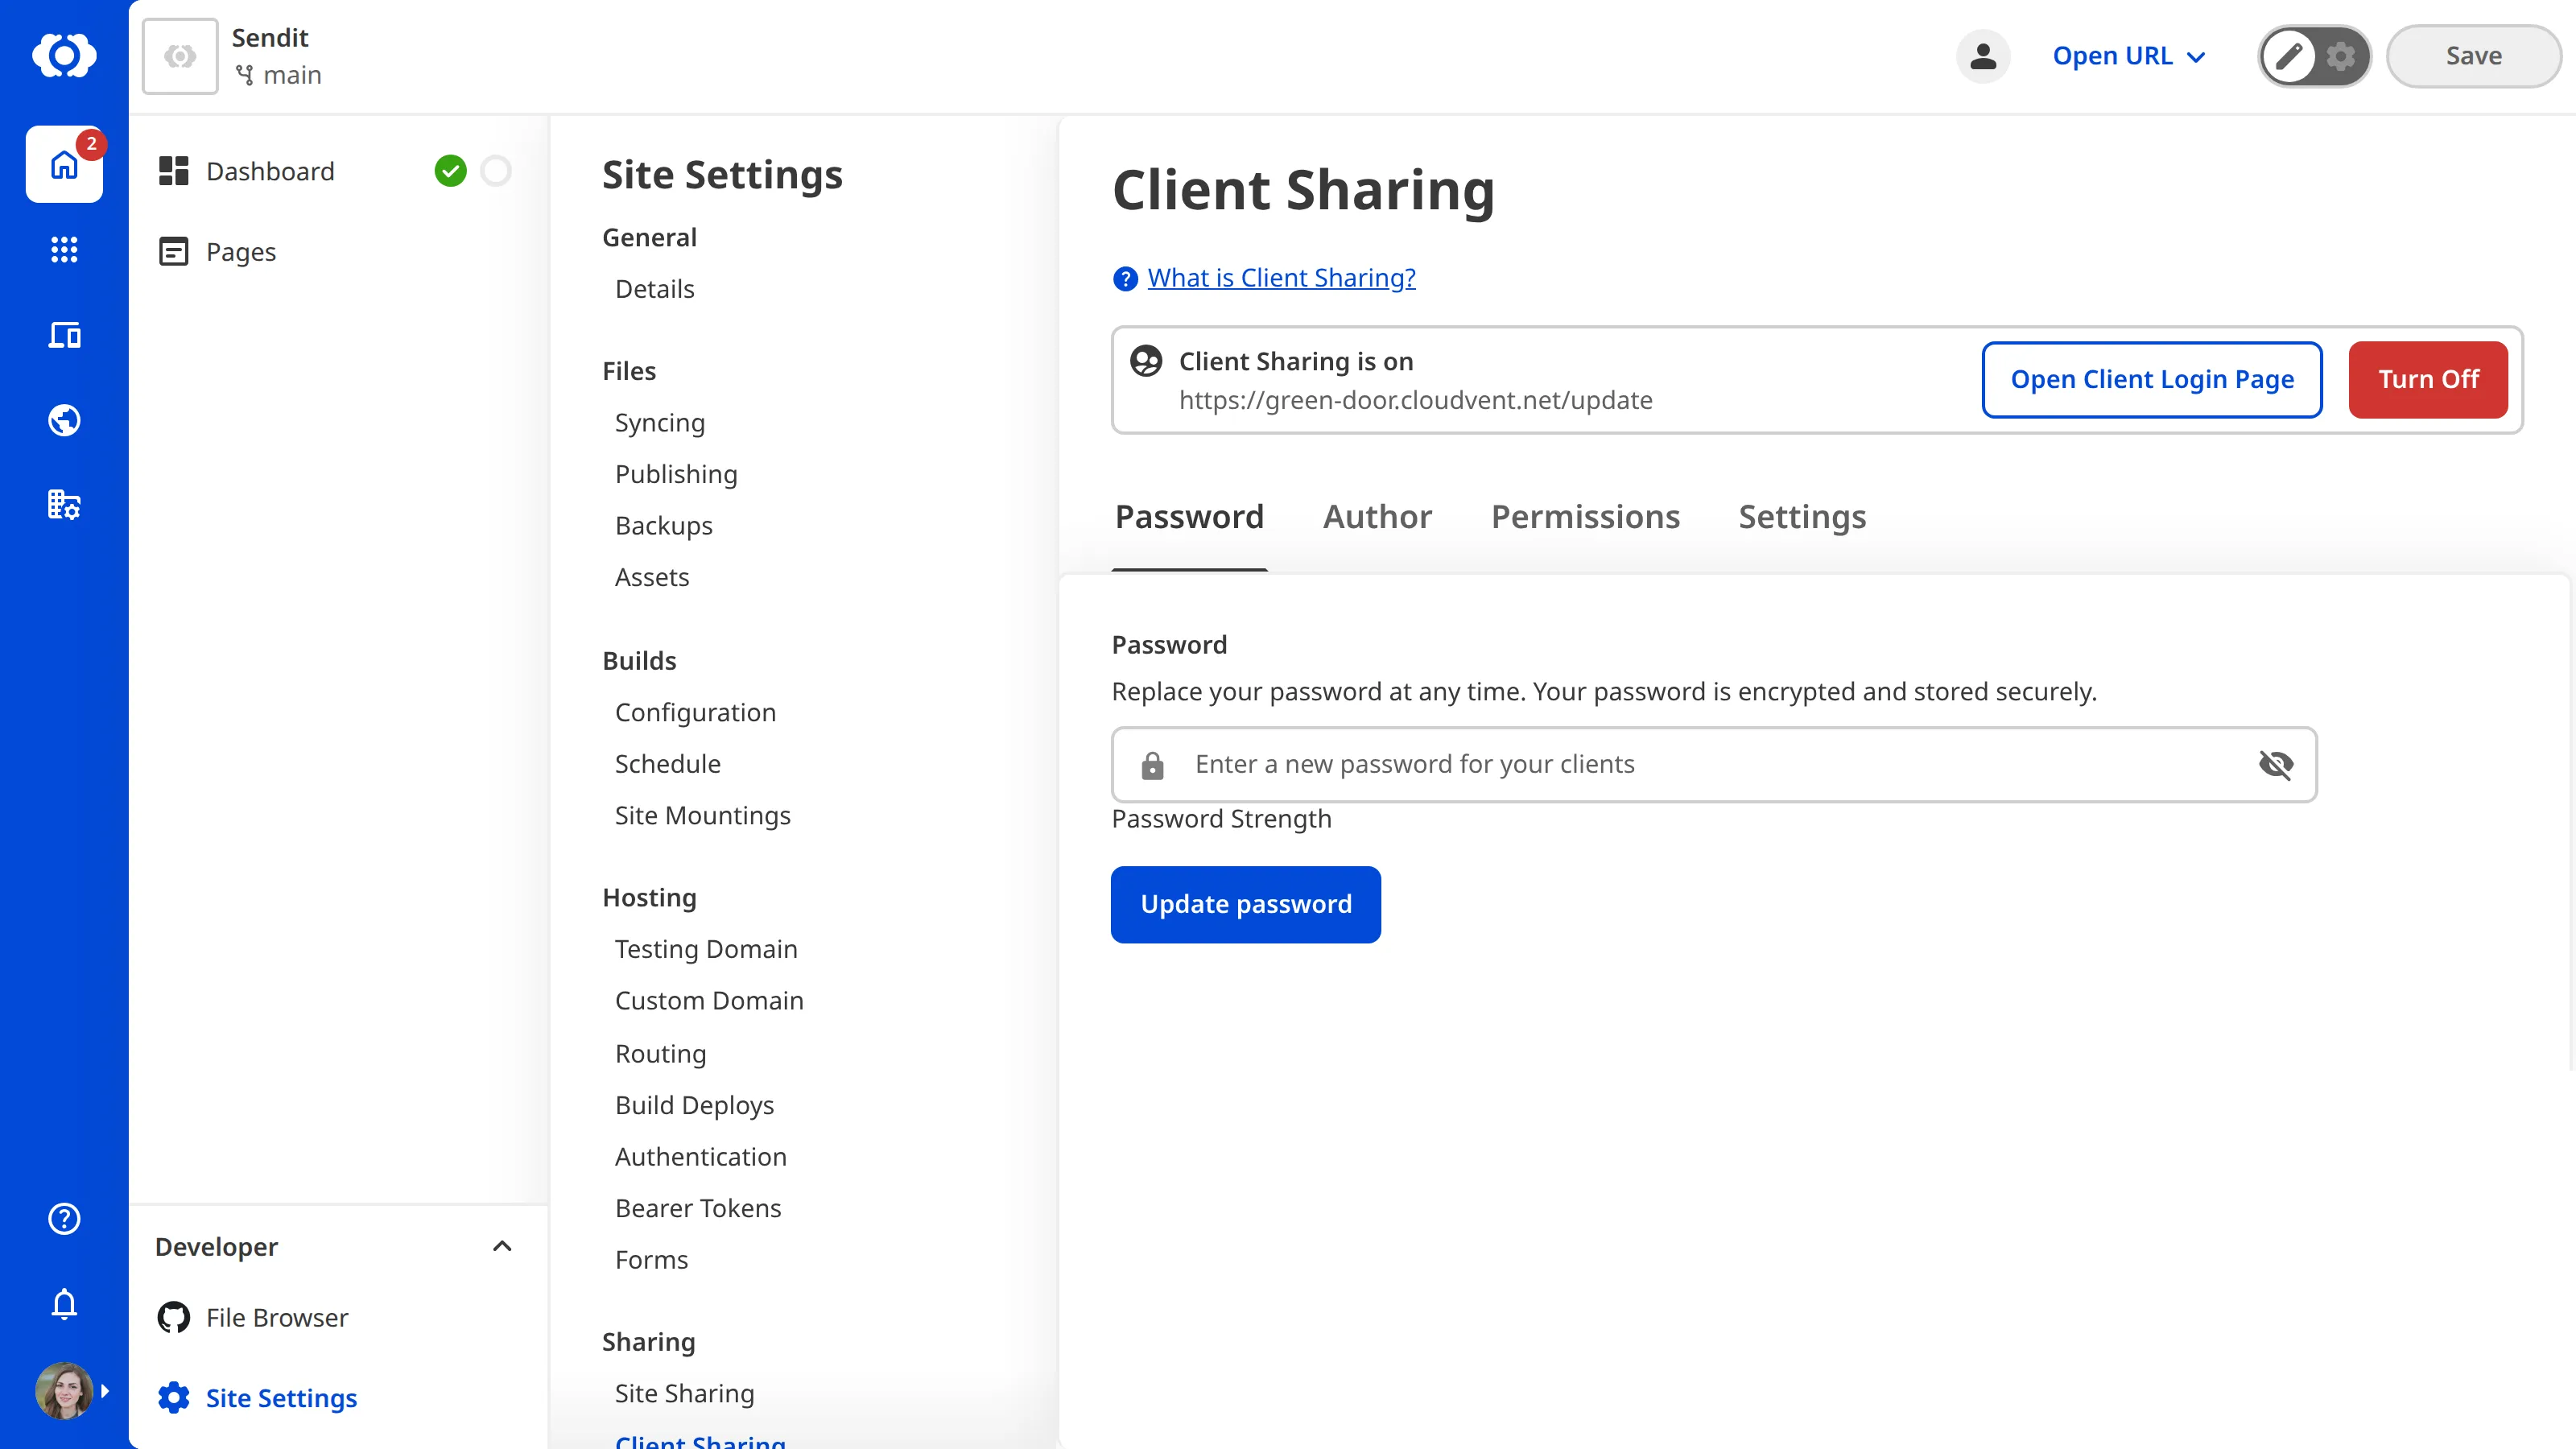This screenshot has height=1449, width=2576.
Task: Open the notifications bell icon
Action: point(64,1304)
